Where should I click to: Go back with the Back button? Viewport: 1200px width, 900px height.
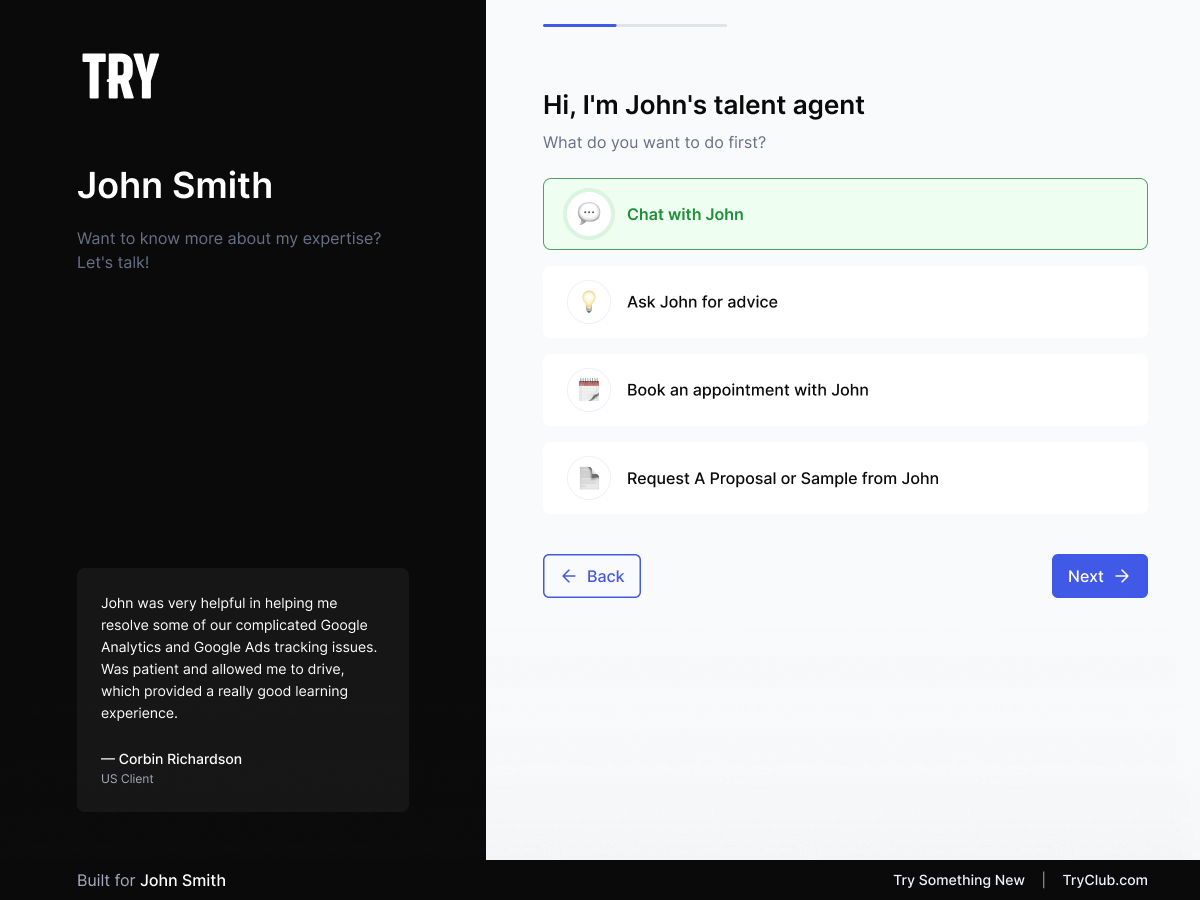pos(592,576)
